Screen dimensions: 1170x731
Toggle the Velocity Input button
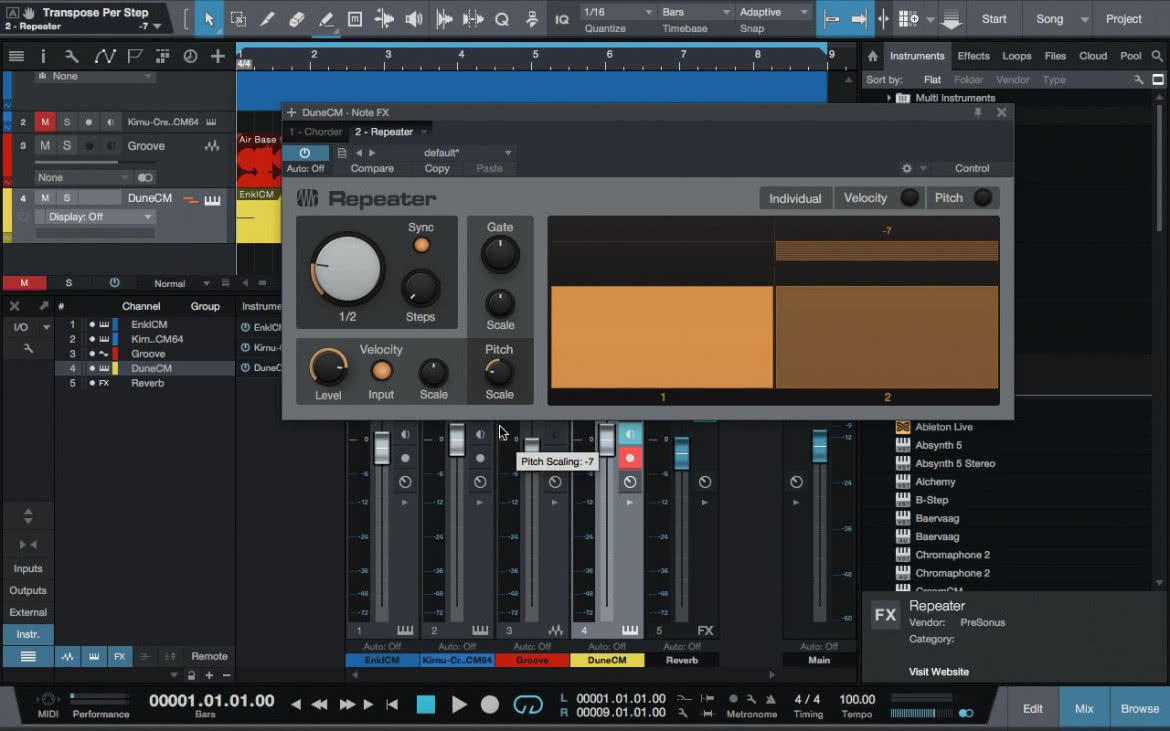[x=381, y=371]
